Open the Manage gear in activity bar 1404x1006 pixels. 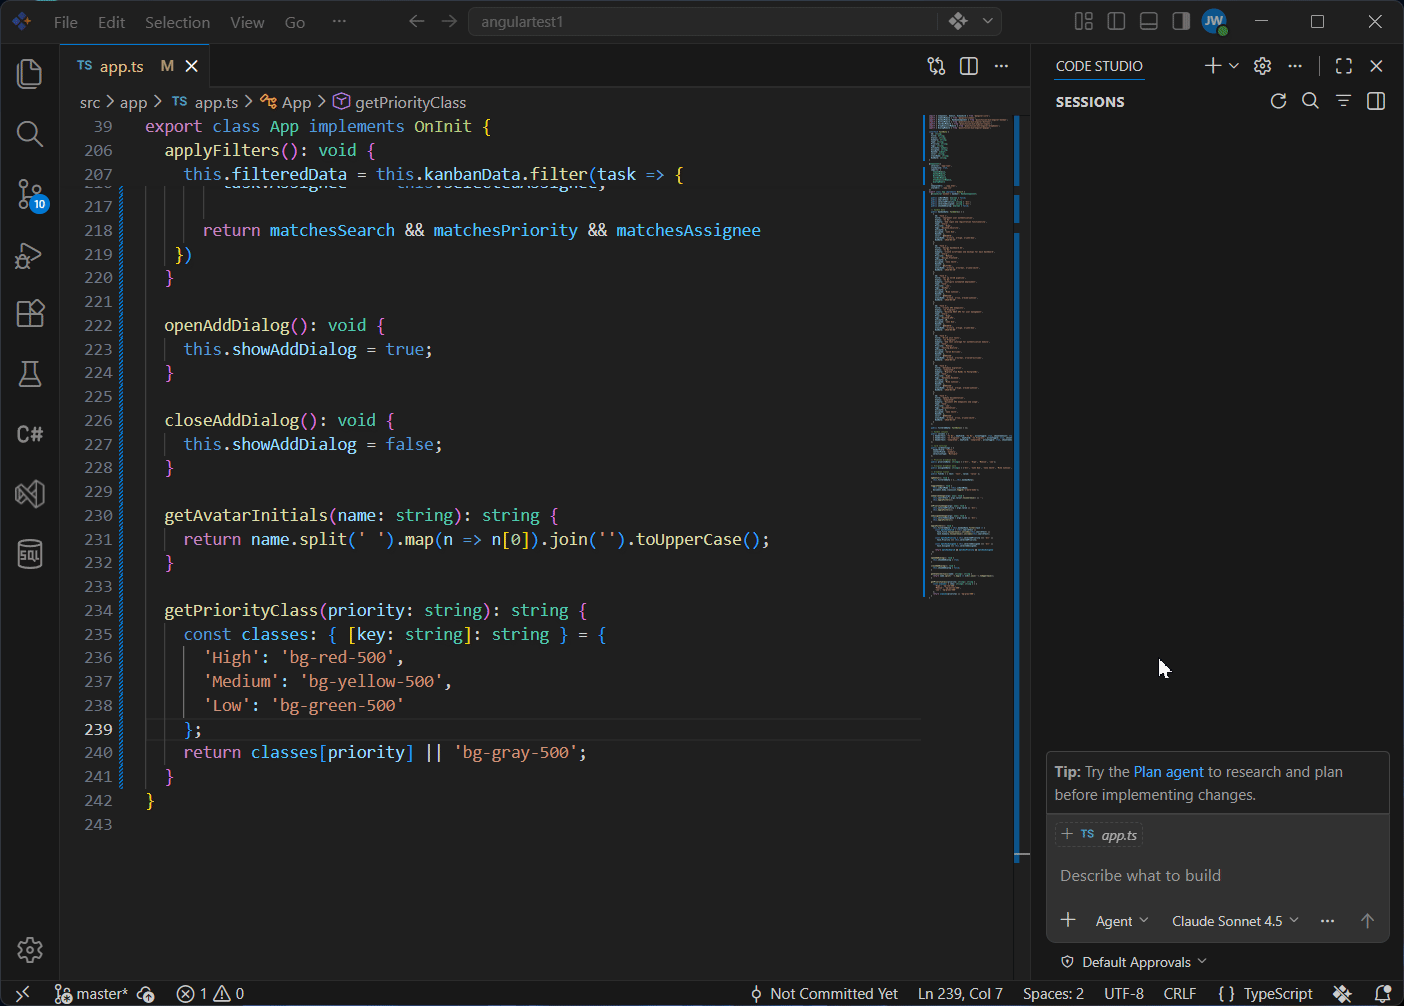(x=30, y=949)
